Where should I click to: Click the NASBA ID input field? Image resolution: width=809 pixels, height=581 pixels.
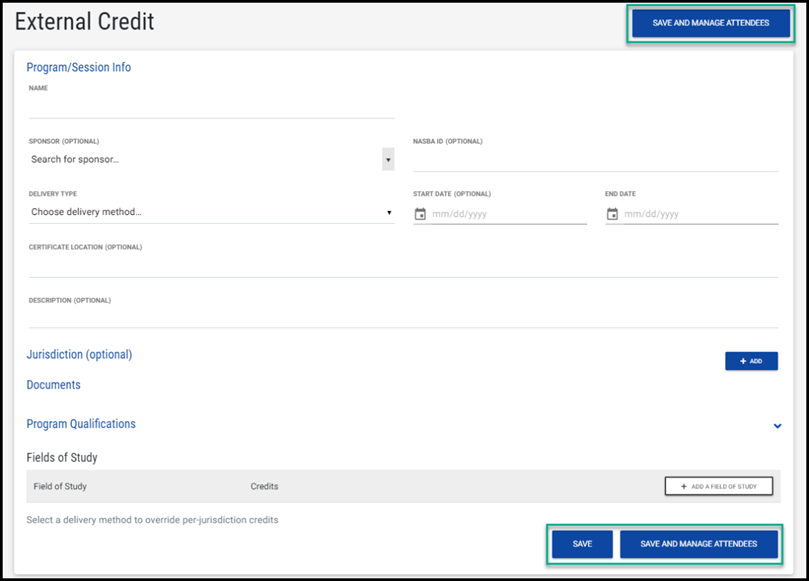(595, 159)
